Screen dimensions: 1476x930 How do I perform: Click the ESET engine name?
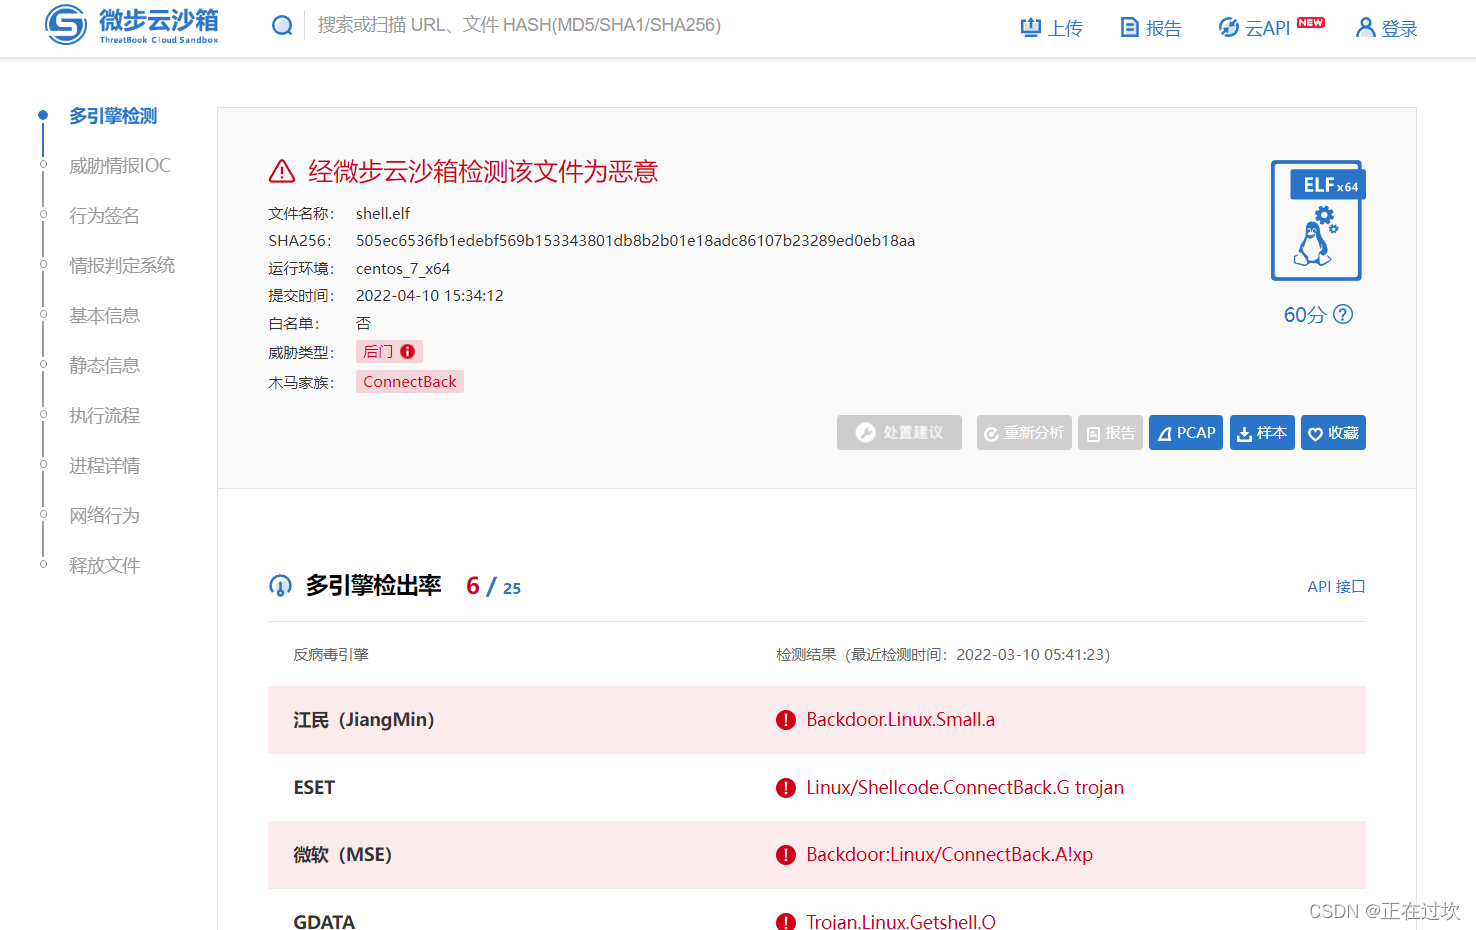pyautogui.click(x=314, y=788)
